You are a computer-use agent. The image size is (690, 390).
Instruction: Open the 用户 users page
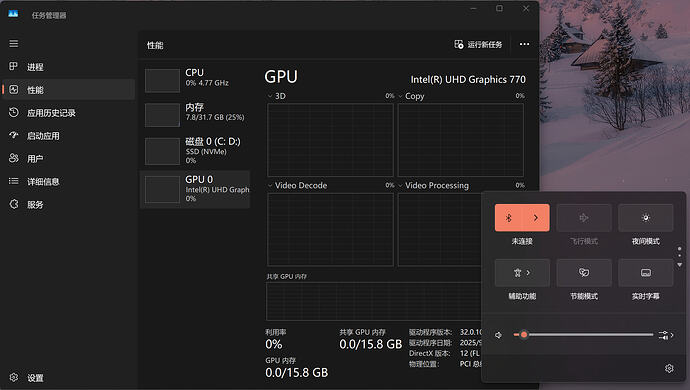[68, 158]
